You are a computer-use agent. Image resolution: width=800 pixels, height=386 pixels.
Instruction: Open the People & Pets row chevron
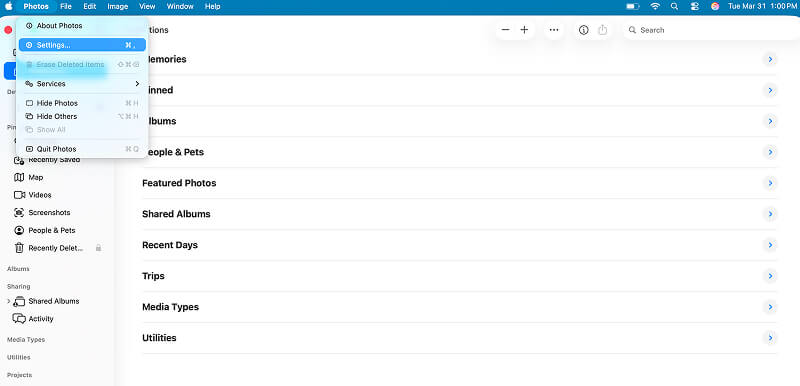pos(770,152)
